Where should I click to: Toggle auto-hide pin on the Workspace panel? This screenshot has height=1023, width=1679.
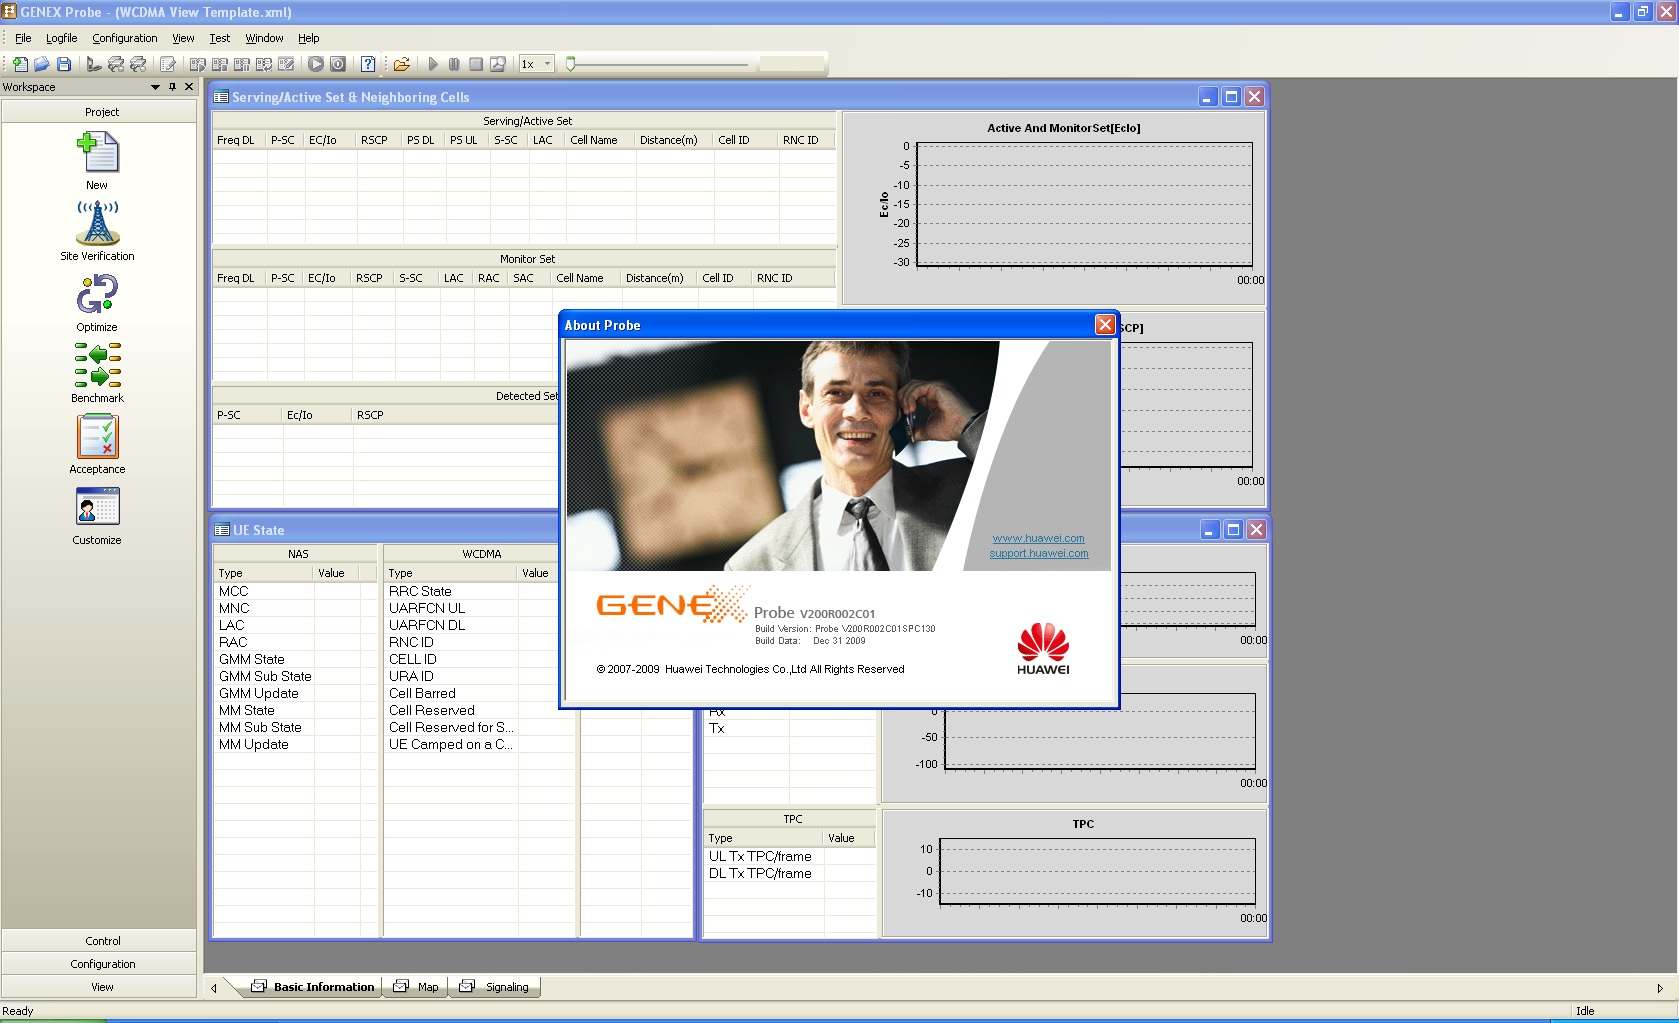click(172, 87)
